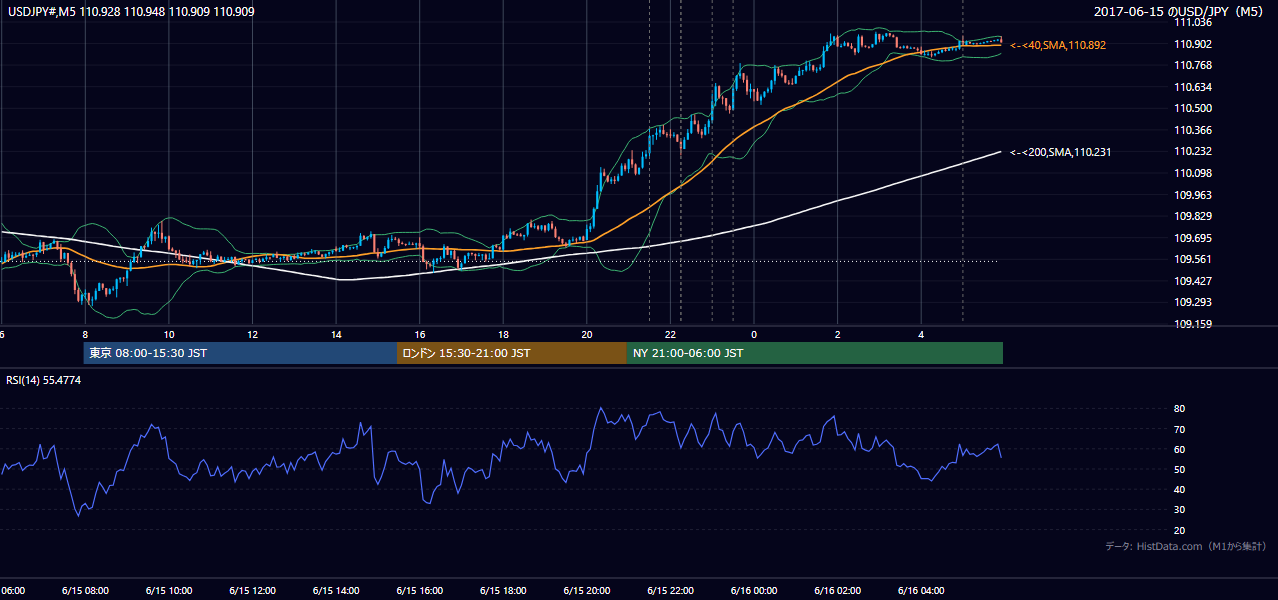Click the London 15:30-21:00 JST session bar
1278x600 pixels.
pos(512,353)
